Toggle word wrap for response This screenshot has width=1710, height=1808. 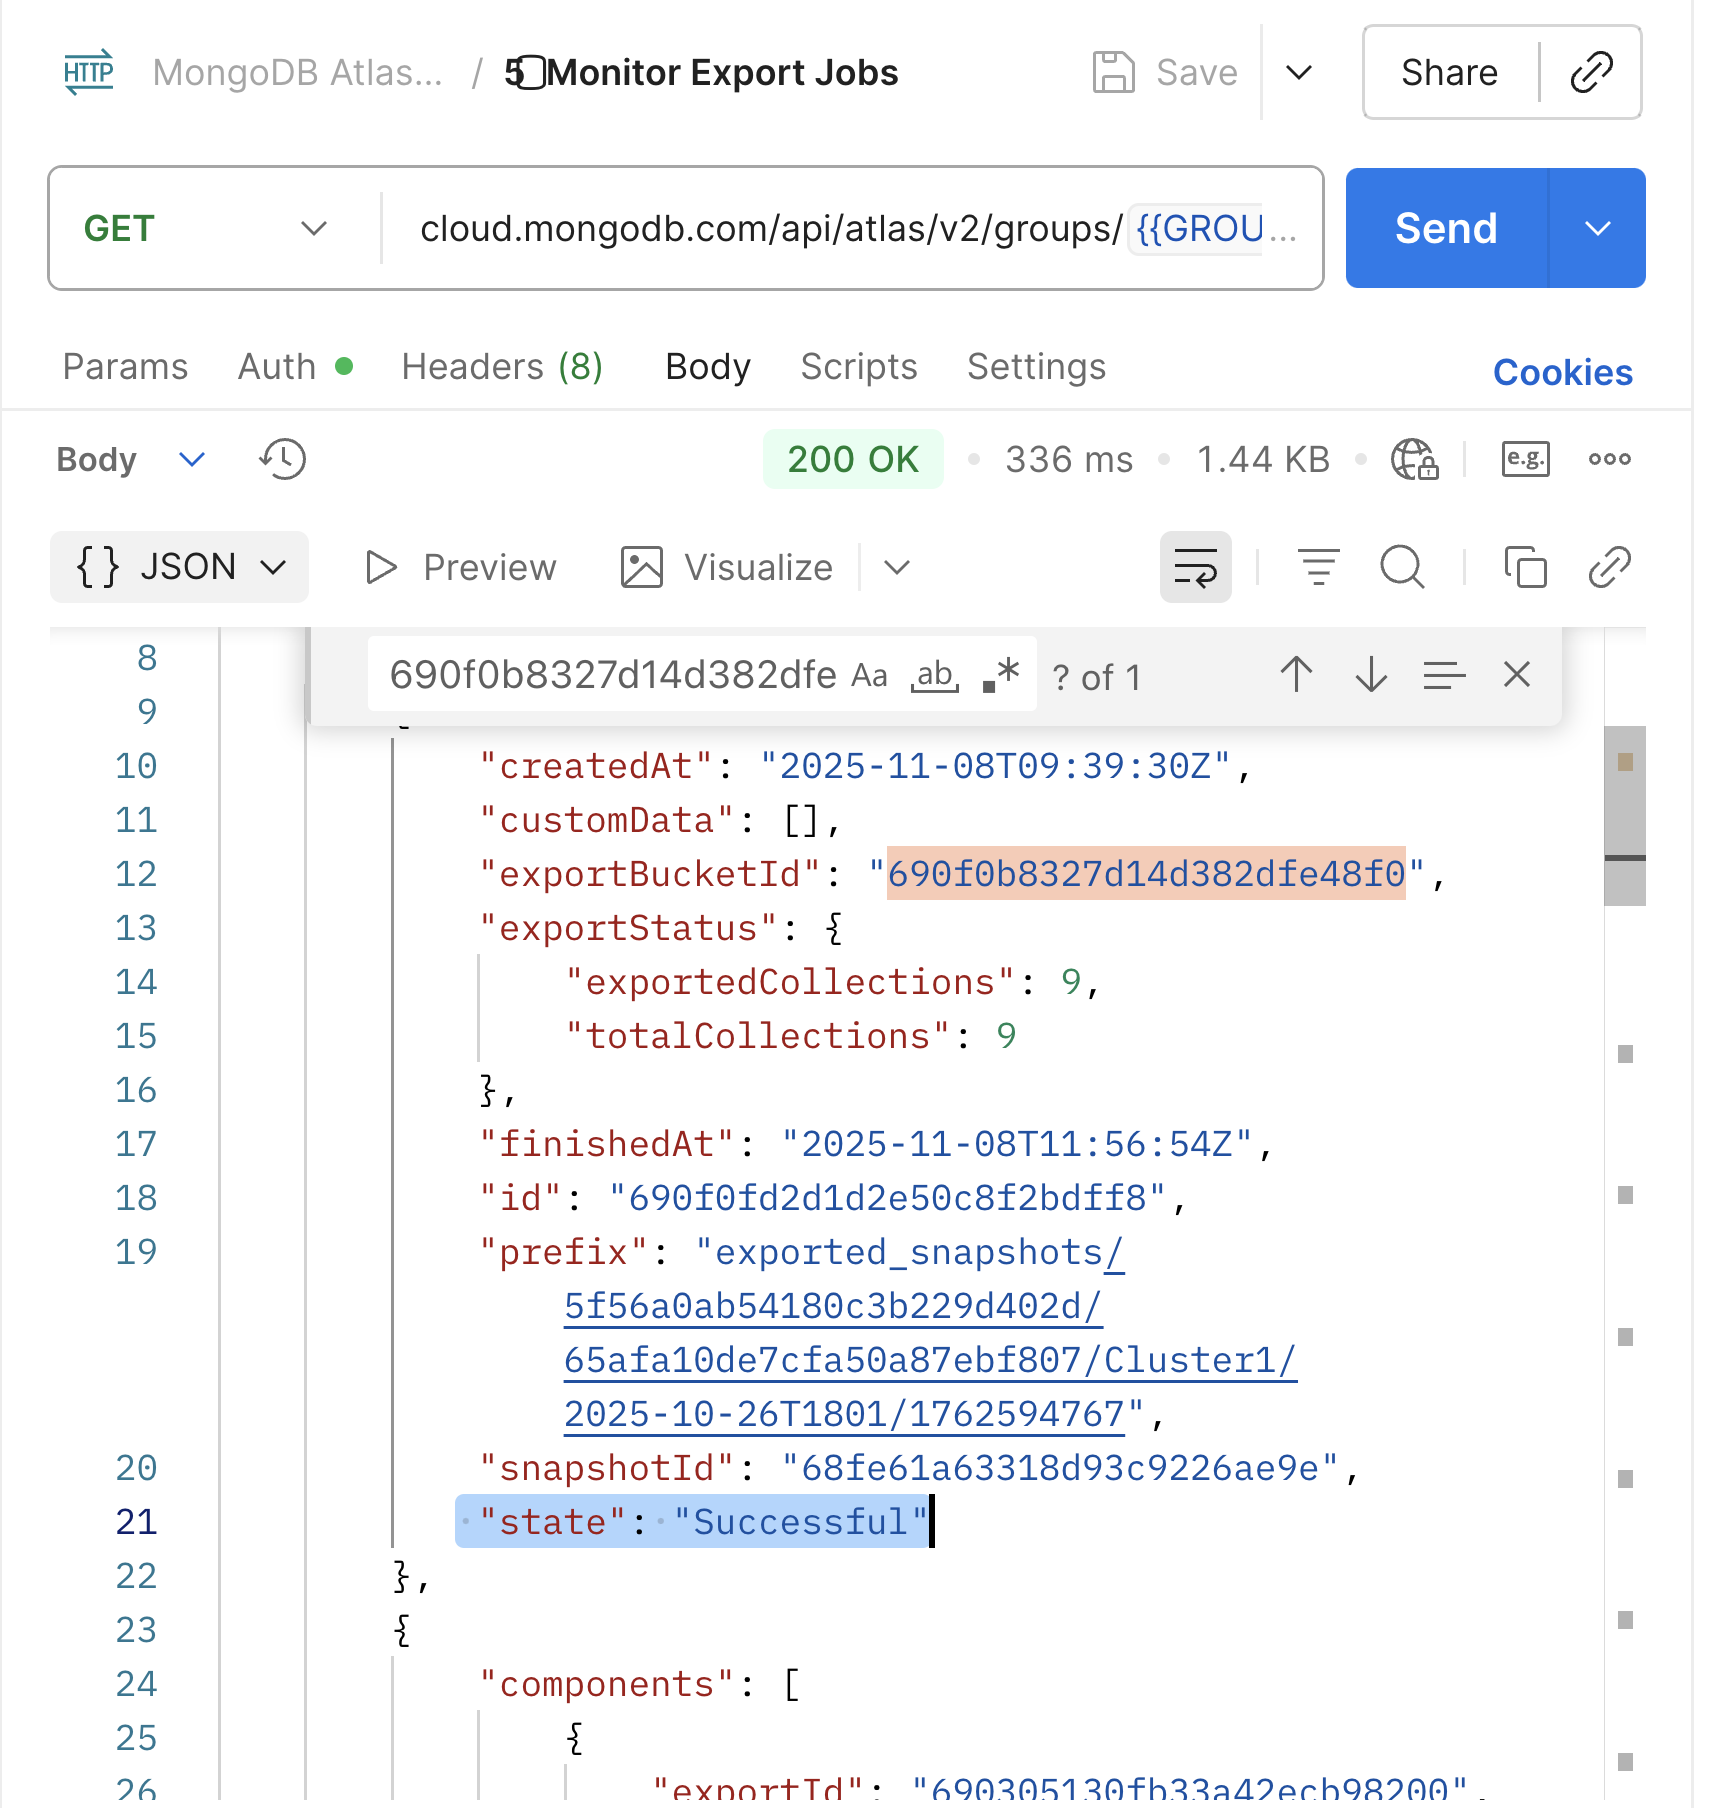click(1195, 567)
